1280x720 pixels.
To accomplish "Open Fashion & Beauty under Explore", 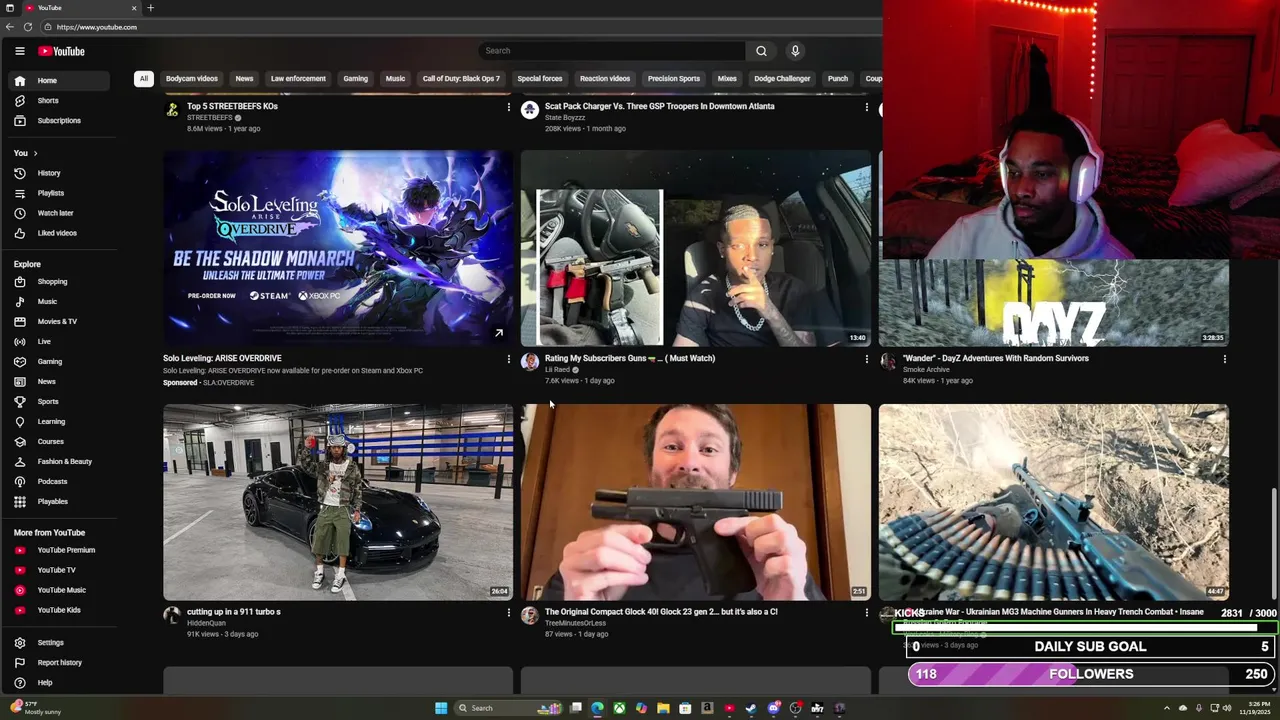I will (59, 462).
